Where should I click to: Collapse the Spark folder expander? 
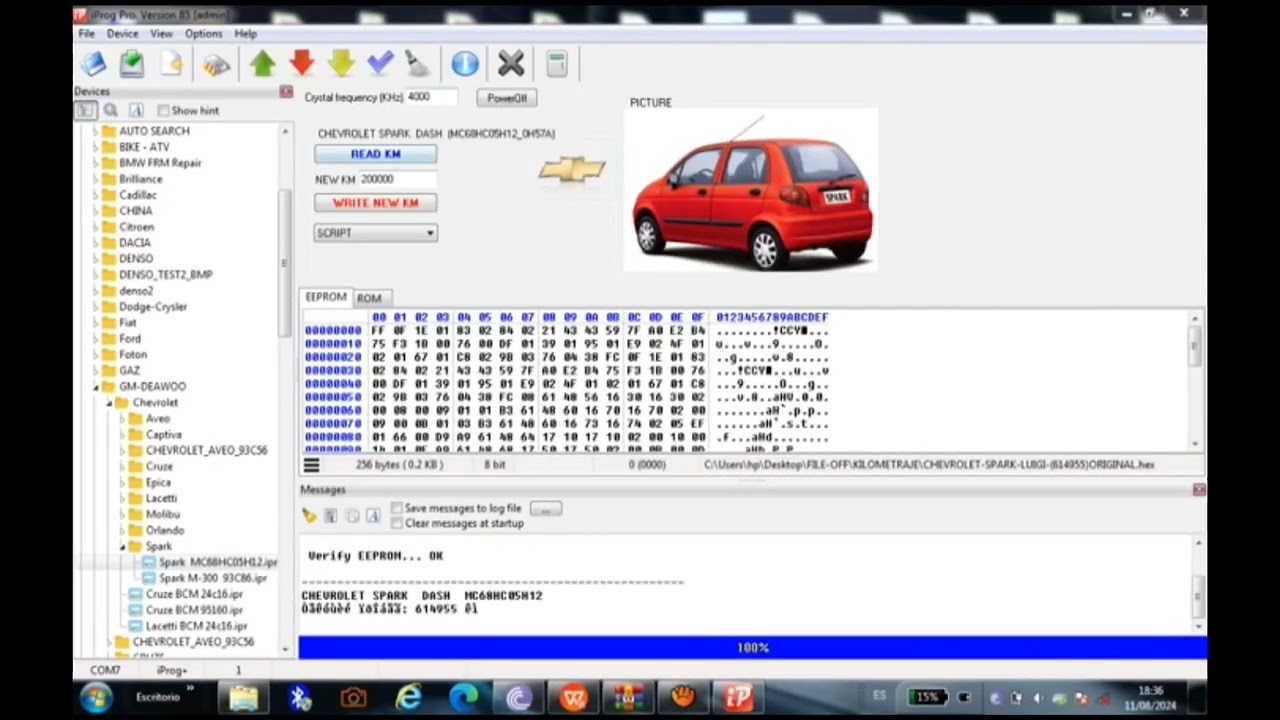point(123,547)
